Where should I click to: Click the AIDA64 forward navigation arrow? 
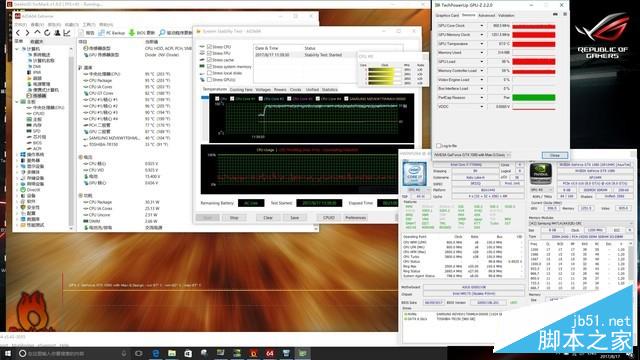click(x=27, y=33)
